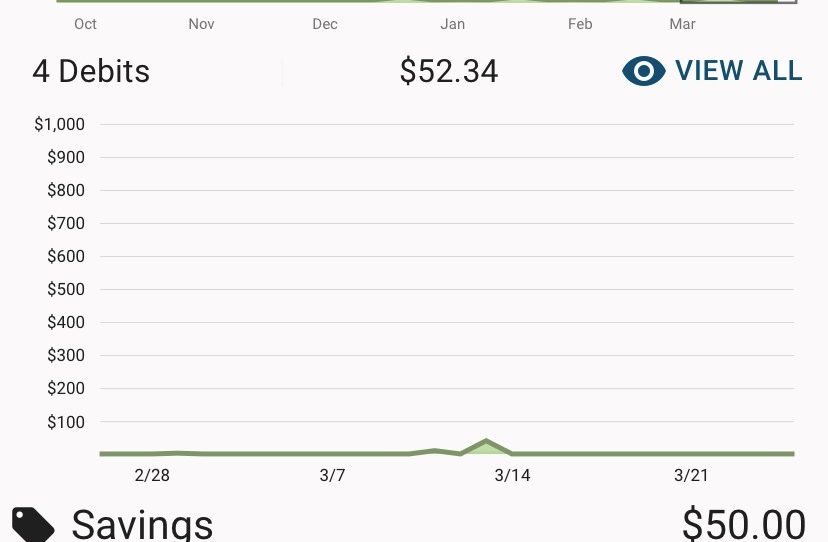The image size is (828, 542).
Task: Click the $52.34 debit total
Action: point(448,71)
